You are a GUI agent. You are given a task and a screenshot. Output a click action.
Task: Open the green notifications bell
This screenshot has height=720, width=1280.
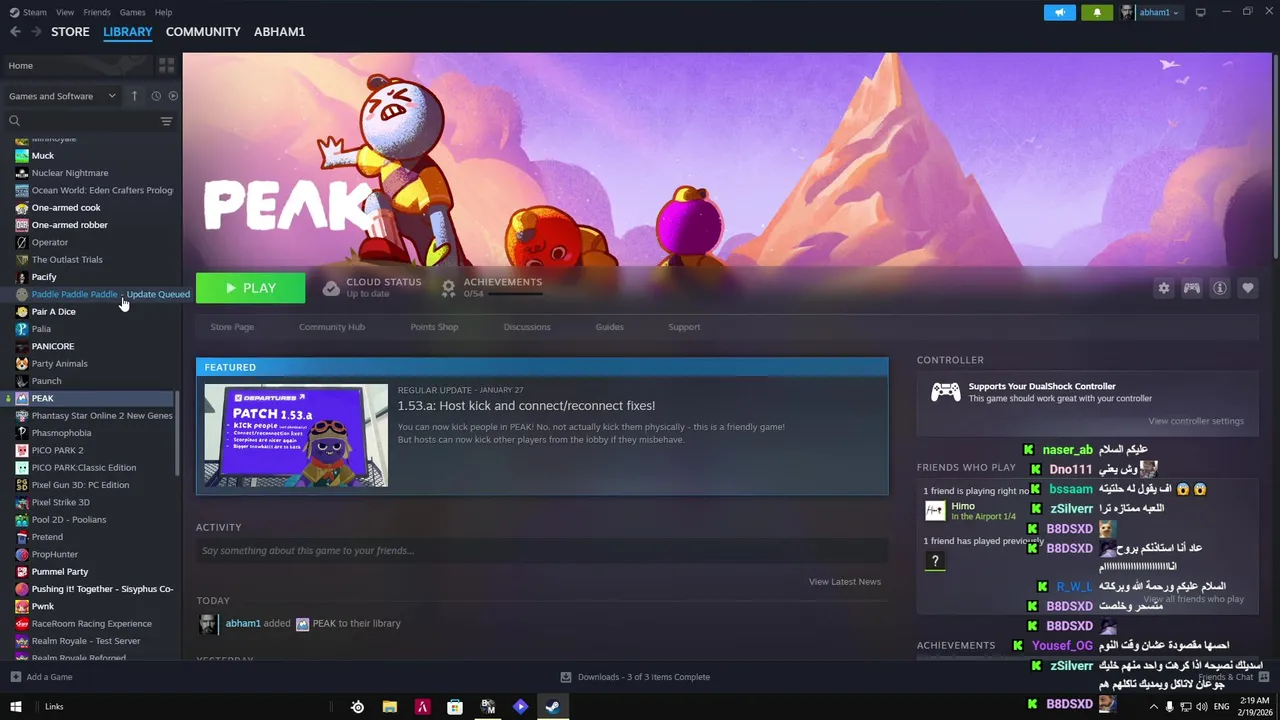pyautogui.click(x=1097, y=12)
